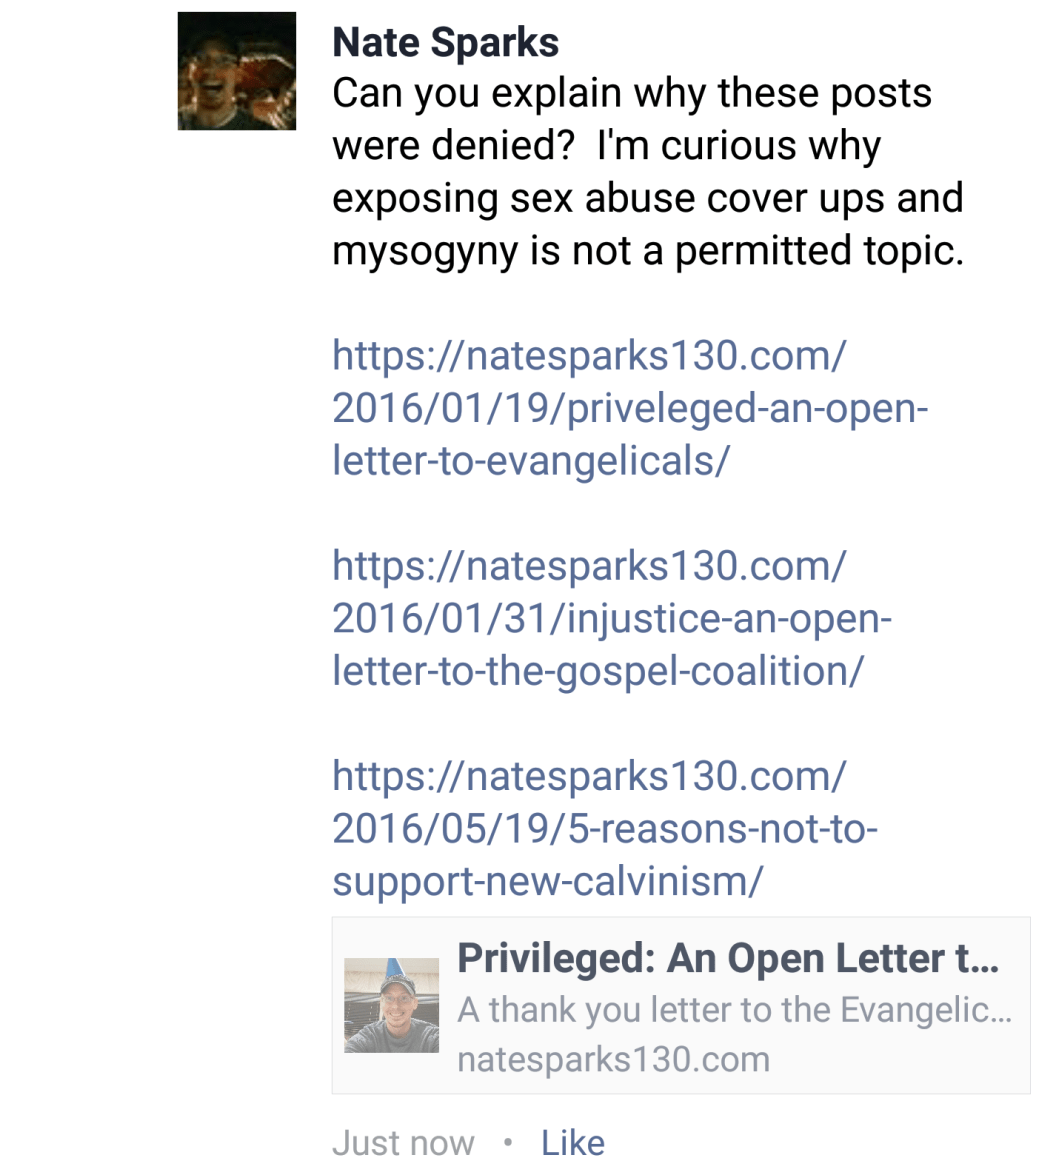This screenshot has height=1175, width=1056.
Task: Open the priveleged-an-open-letter-to-evangelicals URL
Action: [x=630, y=408]
